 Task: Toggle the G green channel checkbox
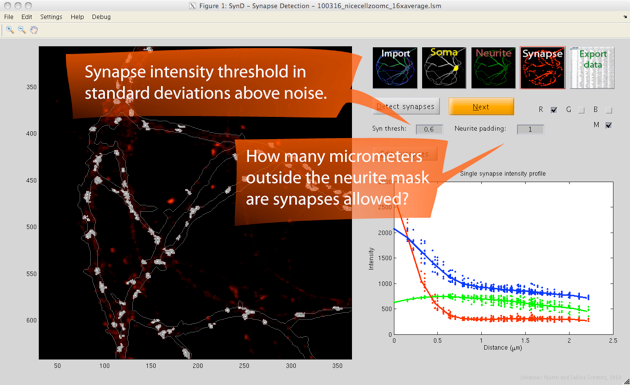coord(581,110)
